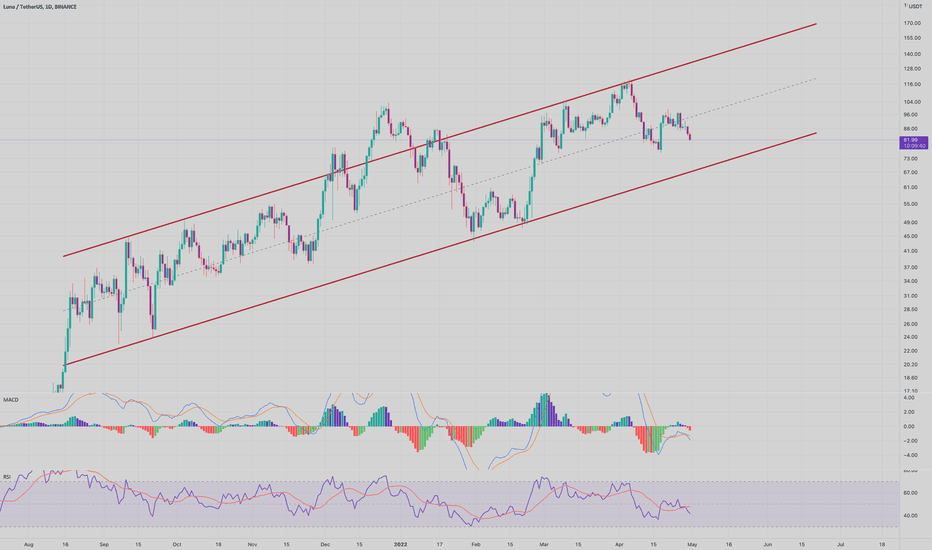The height and width of the screenshot is (550, 932).
Task: Click the Feb label on time axis
Action: (476, 544)
